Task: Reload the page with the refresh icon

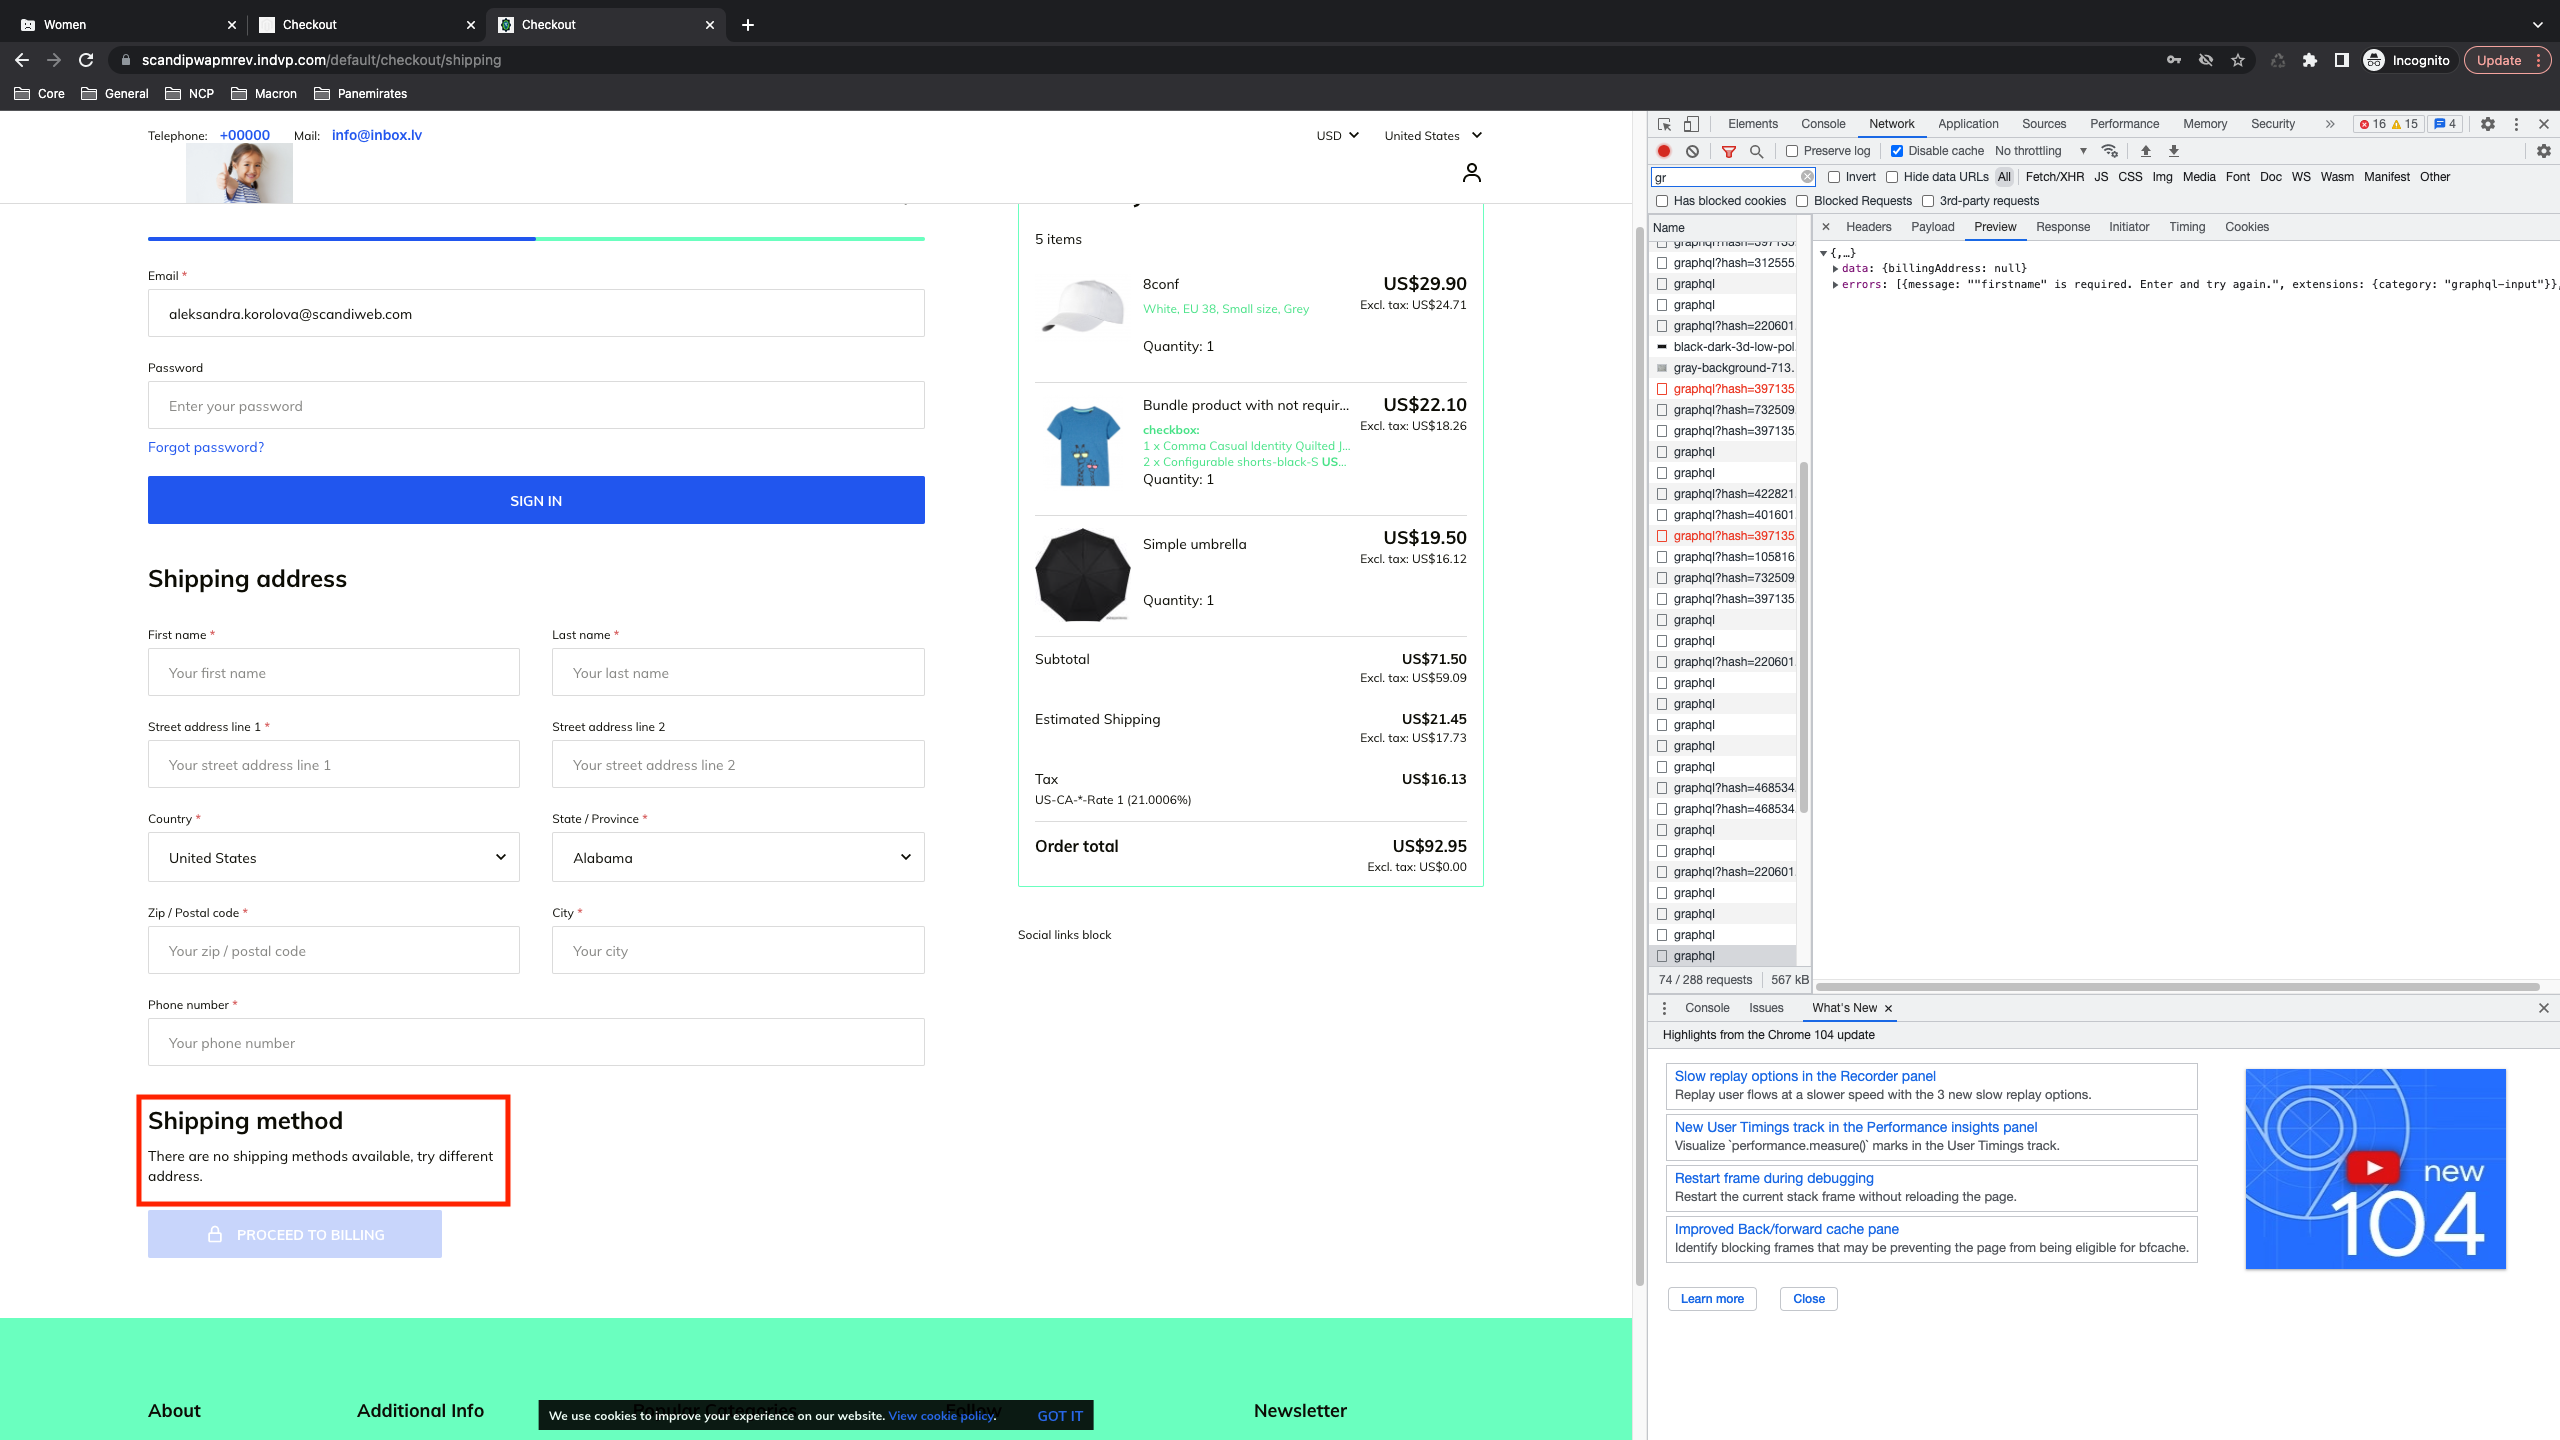Action: [86, 60]
